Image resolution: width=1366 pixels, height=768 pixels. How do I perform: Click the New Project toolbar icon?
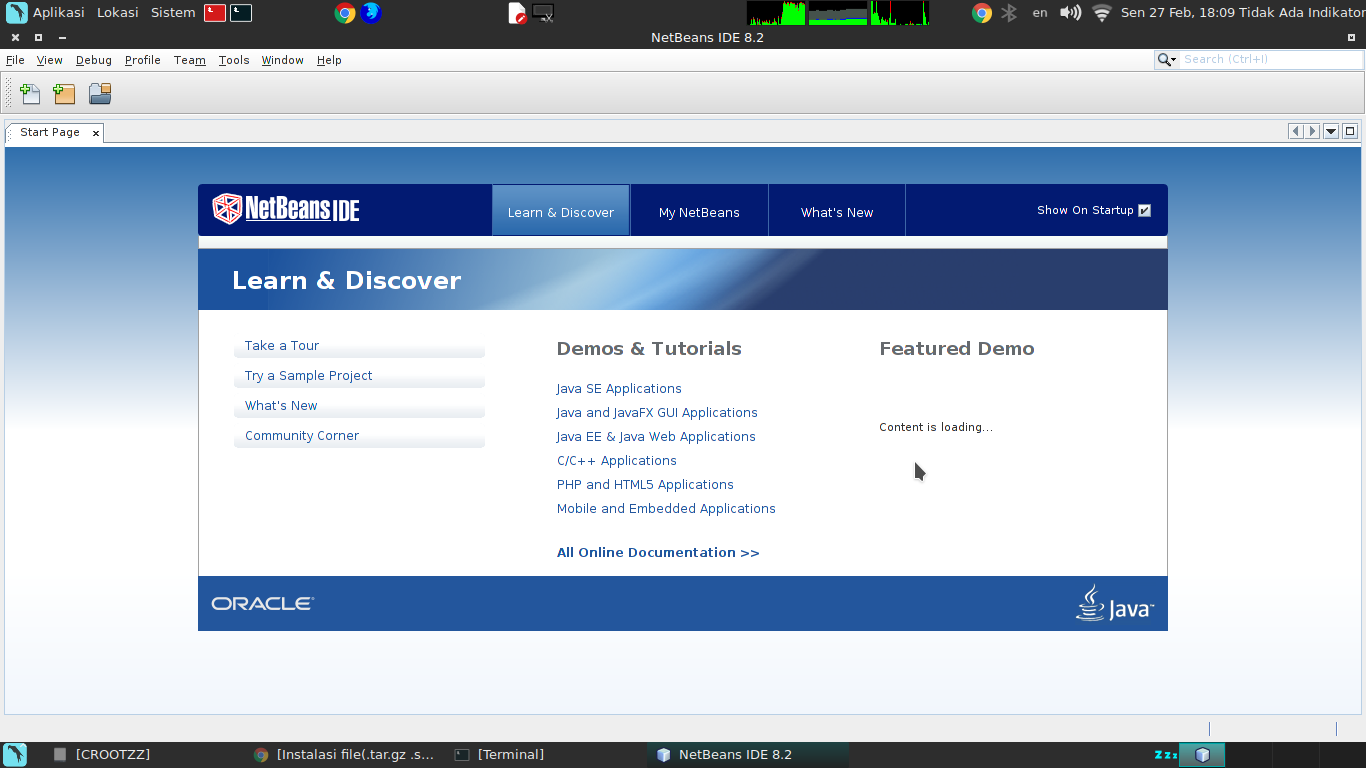pos(64,94)
